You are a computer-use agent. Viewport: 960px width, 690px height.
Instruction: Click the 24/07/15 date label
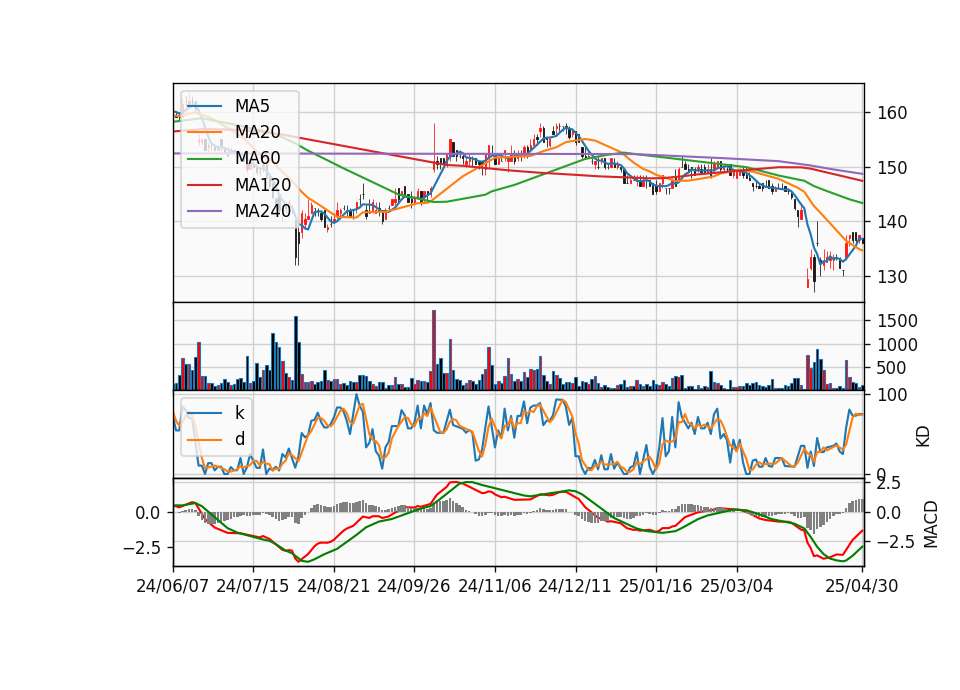(x=253, y=586)
